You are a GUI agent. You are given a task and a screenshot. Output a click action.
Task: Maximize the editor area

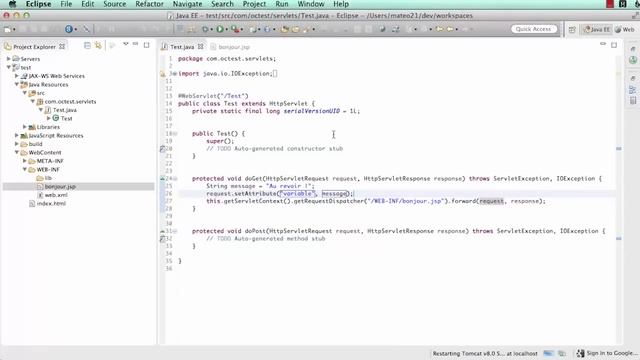[x=614, y=45]
